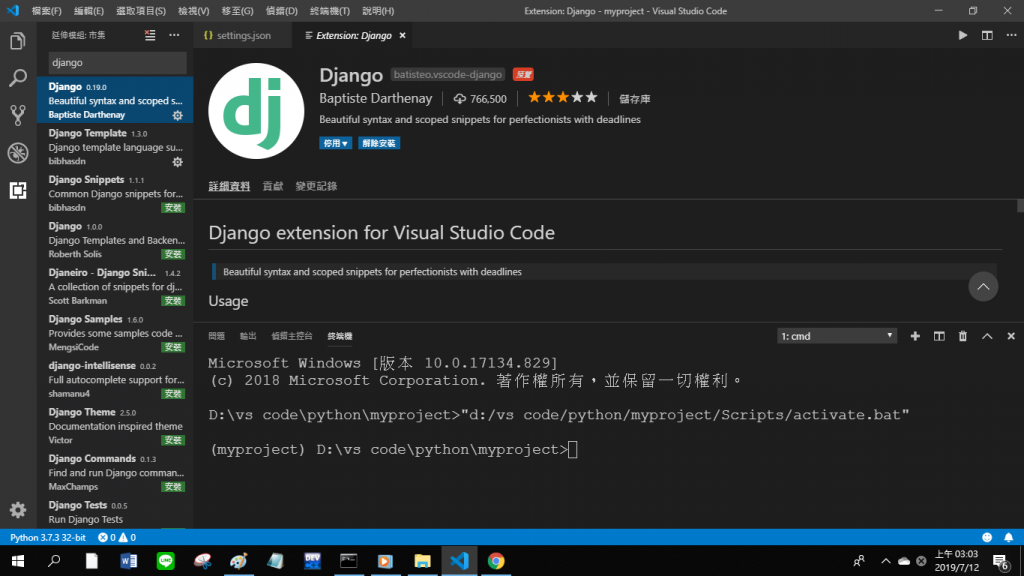Switch to the 輸出 output panel tab

tap(248, 336)
